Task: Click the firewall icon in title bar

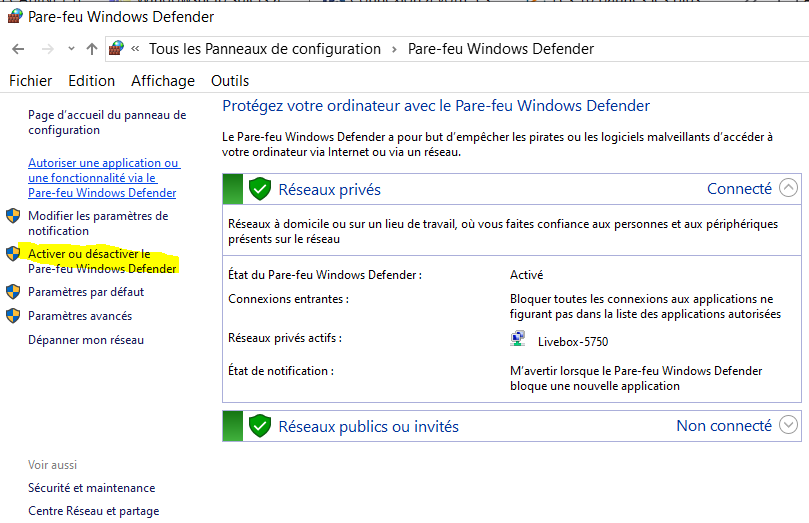Action: (x=15, y=17)
